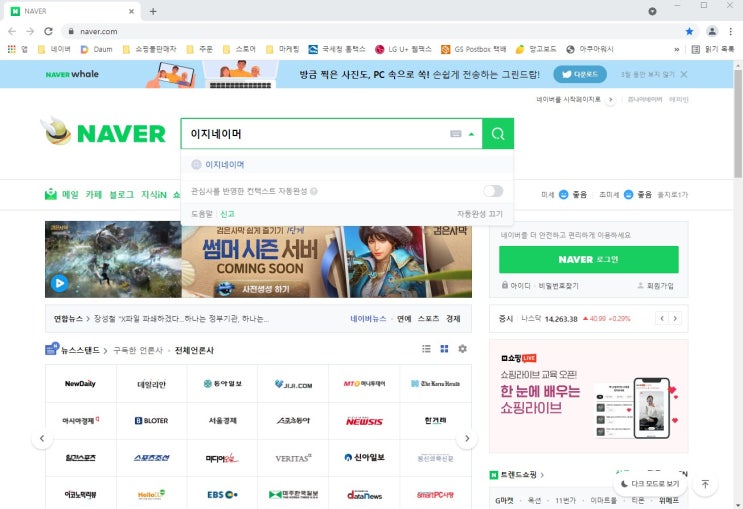Go to next newsstand page arrow
This screenshot has width=743, height=509.
coord(467,438)
